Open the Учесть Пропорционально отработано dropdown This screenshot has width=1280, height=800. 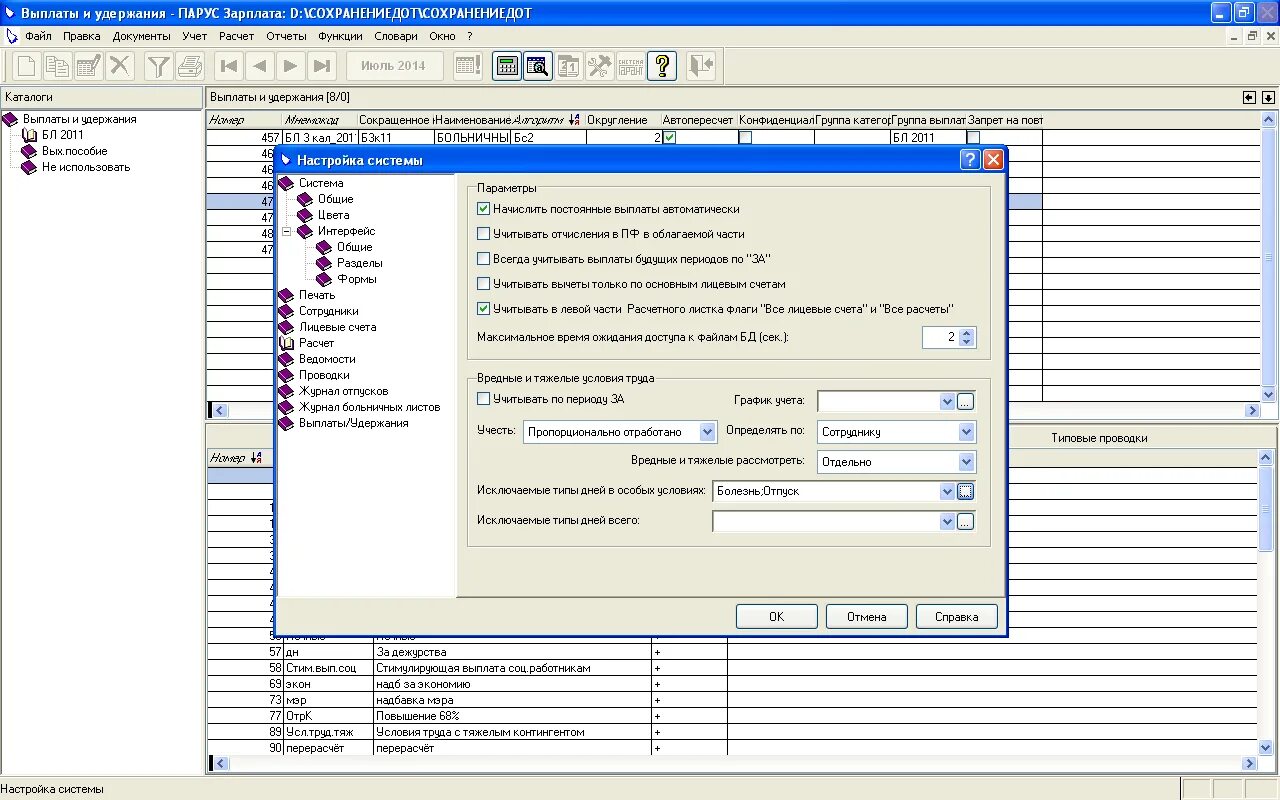[x=708, y=432]
